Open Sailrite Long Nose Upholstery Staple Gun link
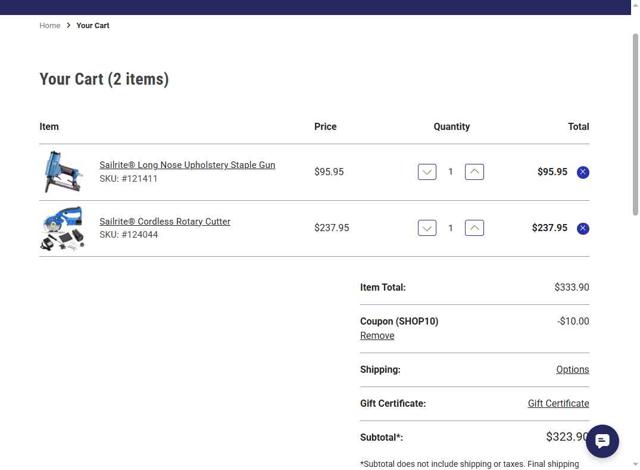This screenshot has height=470, width=640. (x=187, y=165)
